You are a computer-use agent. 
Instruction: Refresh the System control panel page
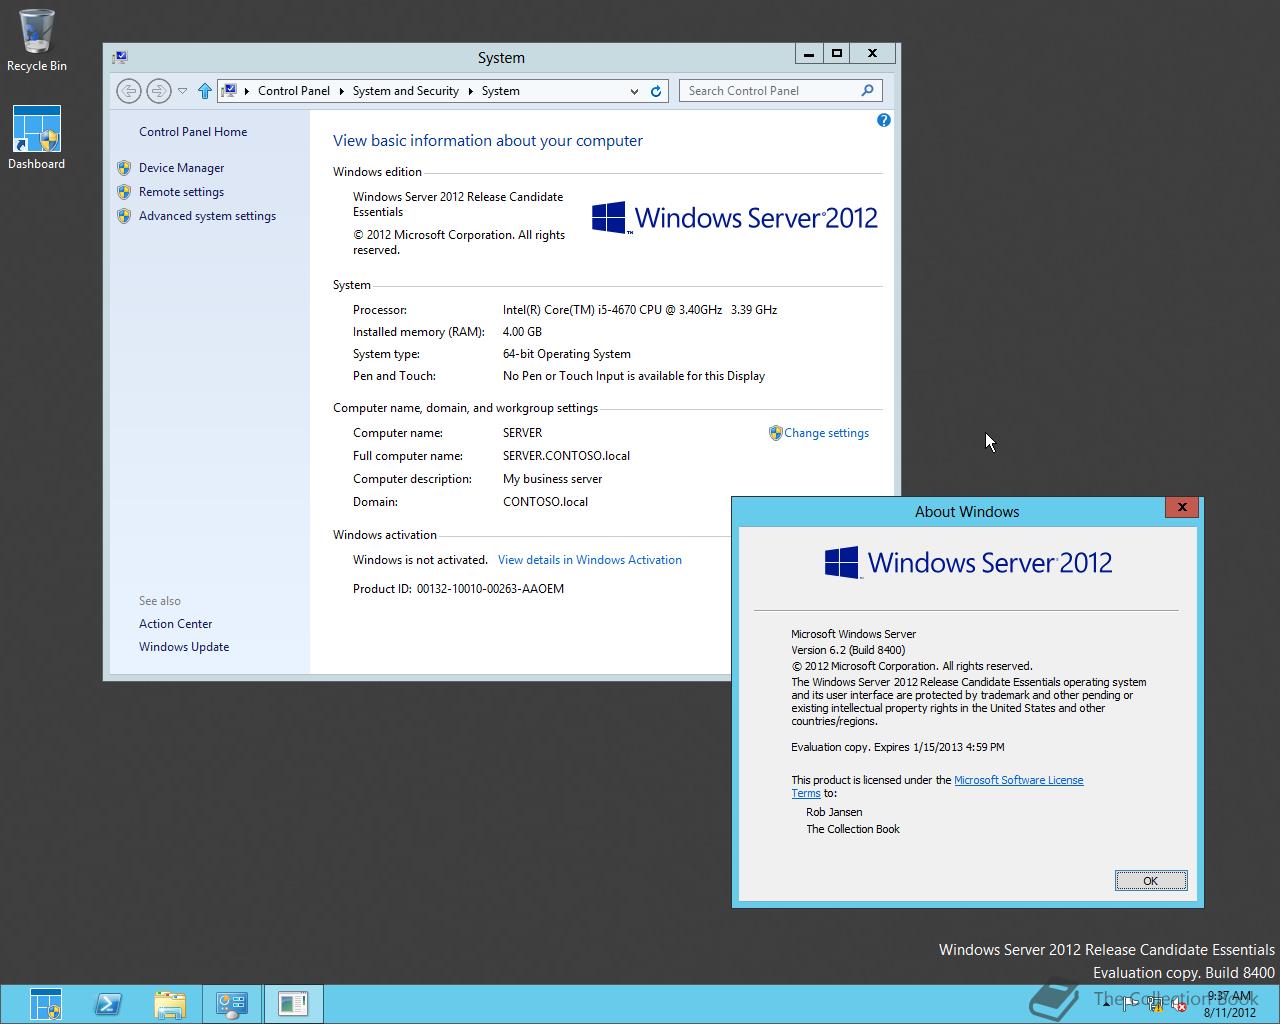(x=656, y=91)
